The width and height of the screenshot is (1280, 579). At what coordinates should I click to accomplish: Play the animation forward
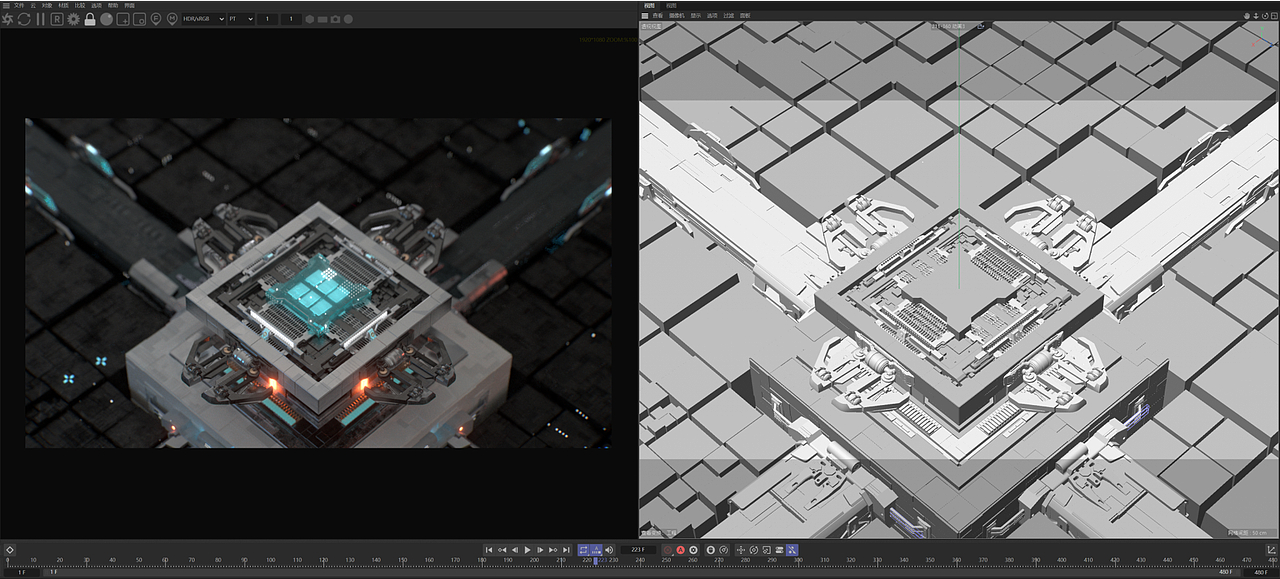pyautogui.click(x=527, y=550)
